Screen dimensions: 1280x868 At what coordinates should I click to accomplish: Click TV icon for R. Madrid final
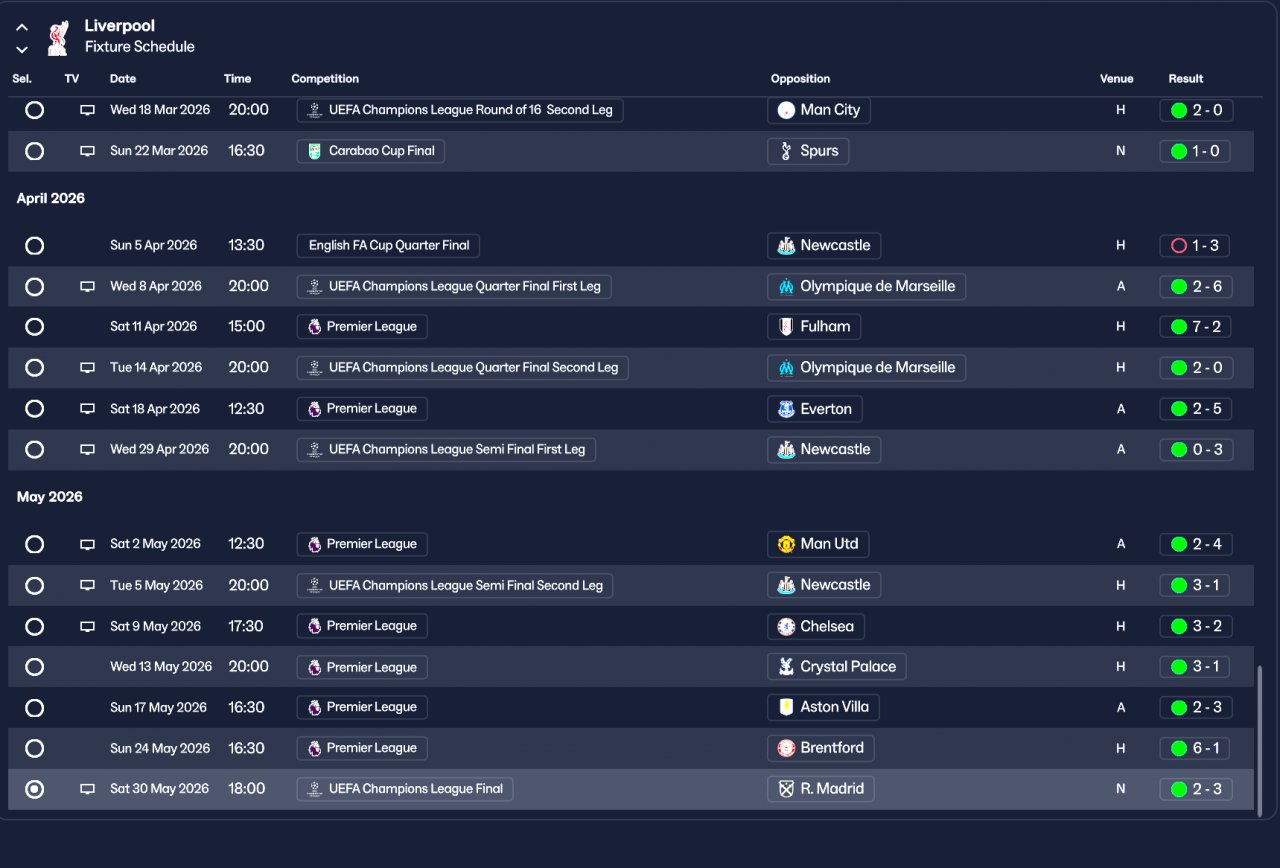[88, 789]
